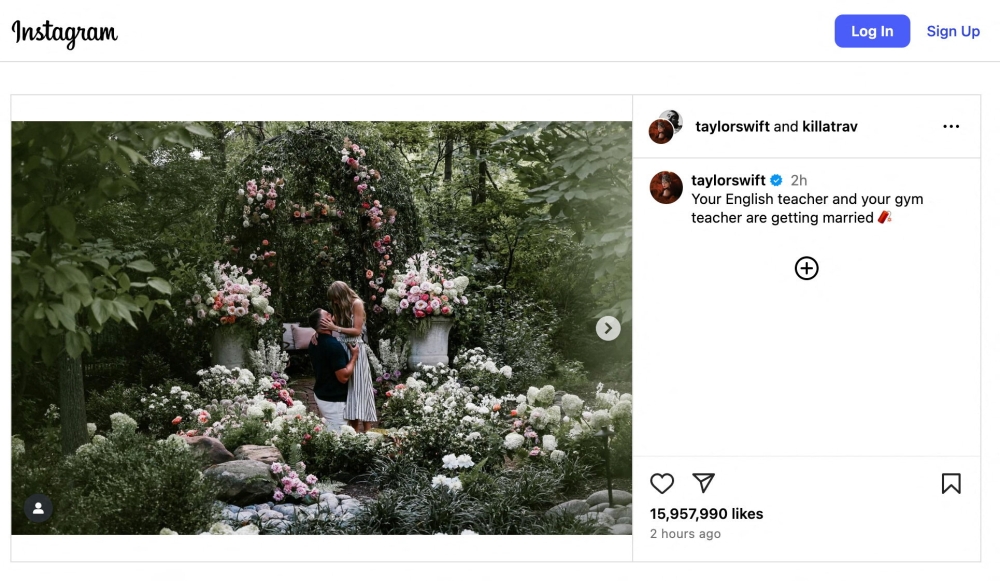Viewport: 1000px width, 581px height.
Task: Toggle like by double-tapping heart icon once
Action: [x=662, y=483]
